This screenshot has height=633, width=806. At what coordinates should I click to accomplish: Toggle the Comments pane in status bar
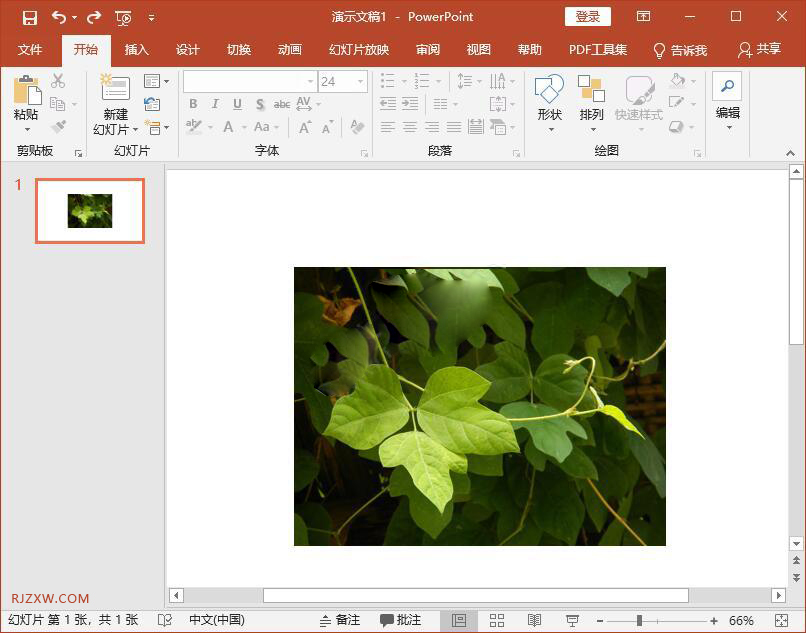tap(400, 621)
